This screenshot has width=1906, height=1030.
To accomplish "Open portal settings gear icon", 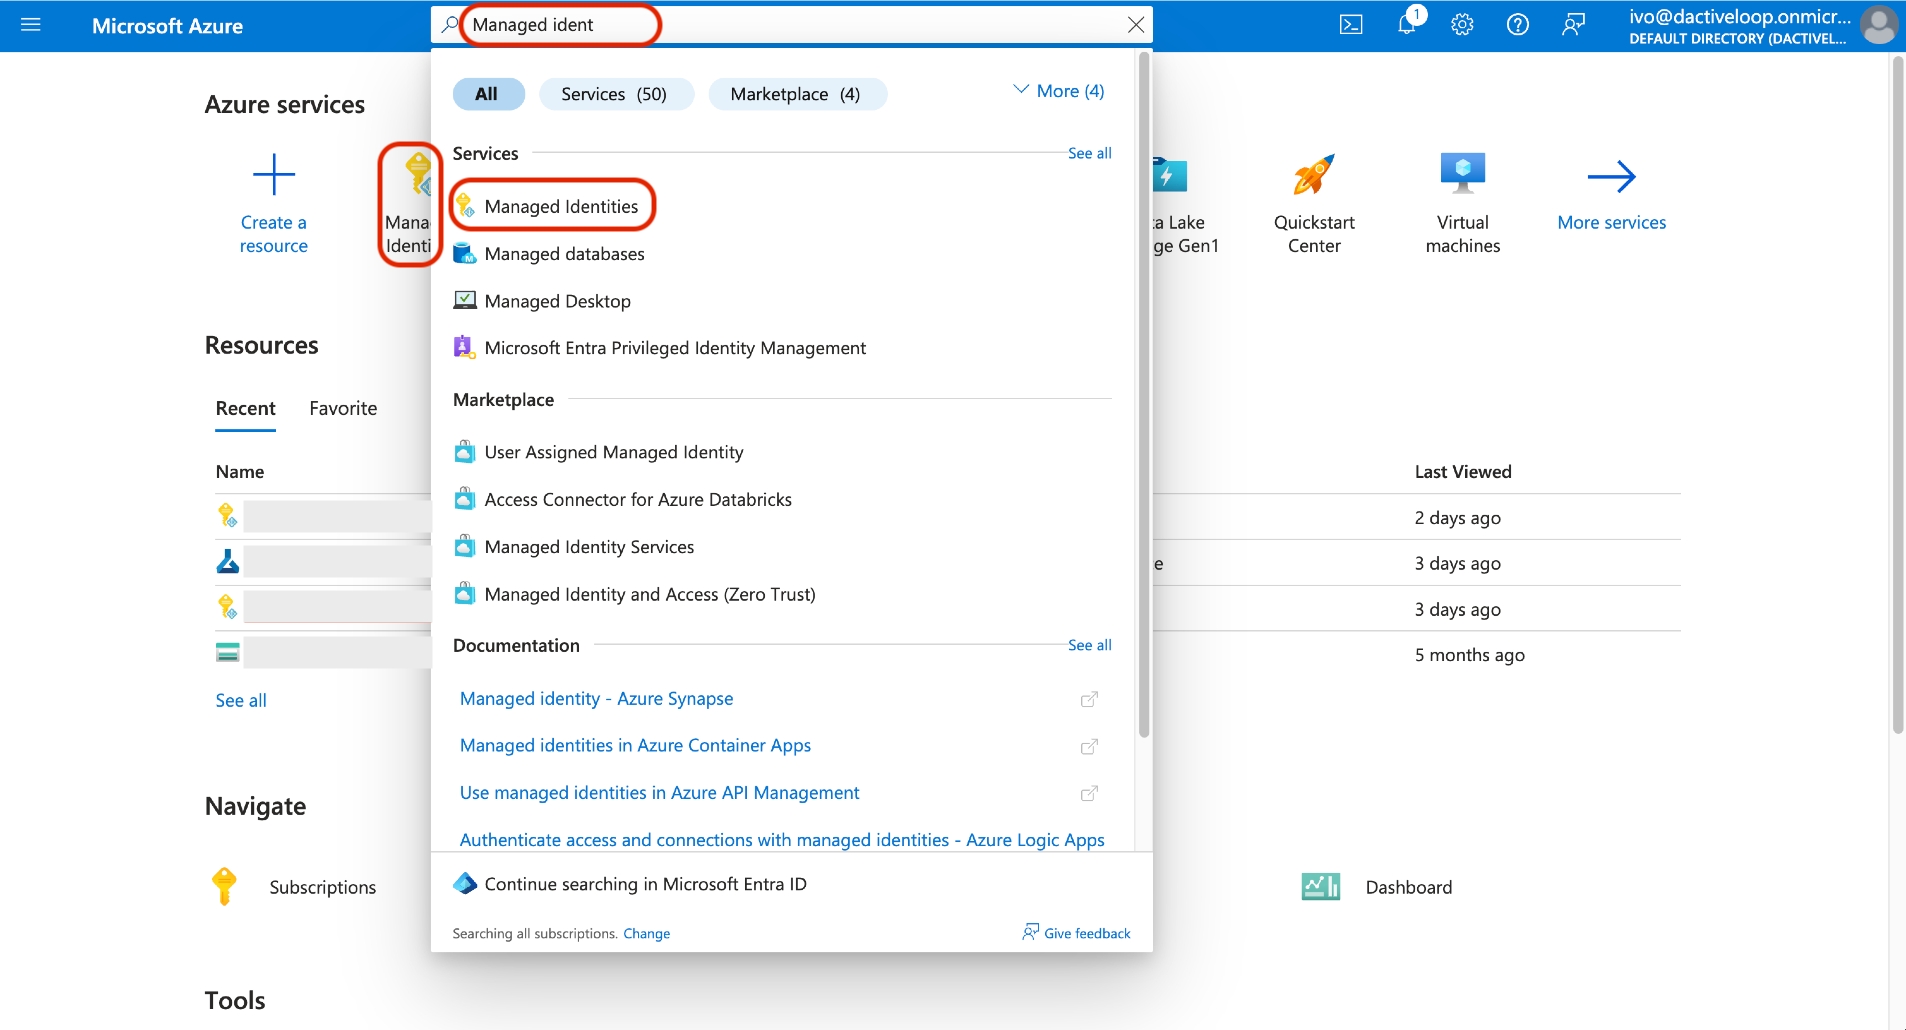I will 1462,25.
